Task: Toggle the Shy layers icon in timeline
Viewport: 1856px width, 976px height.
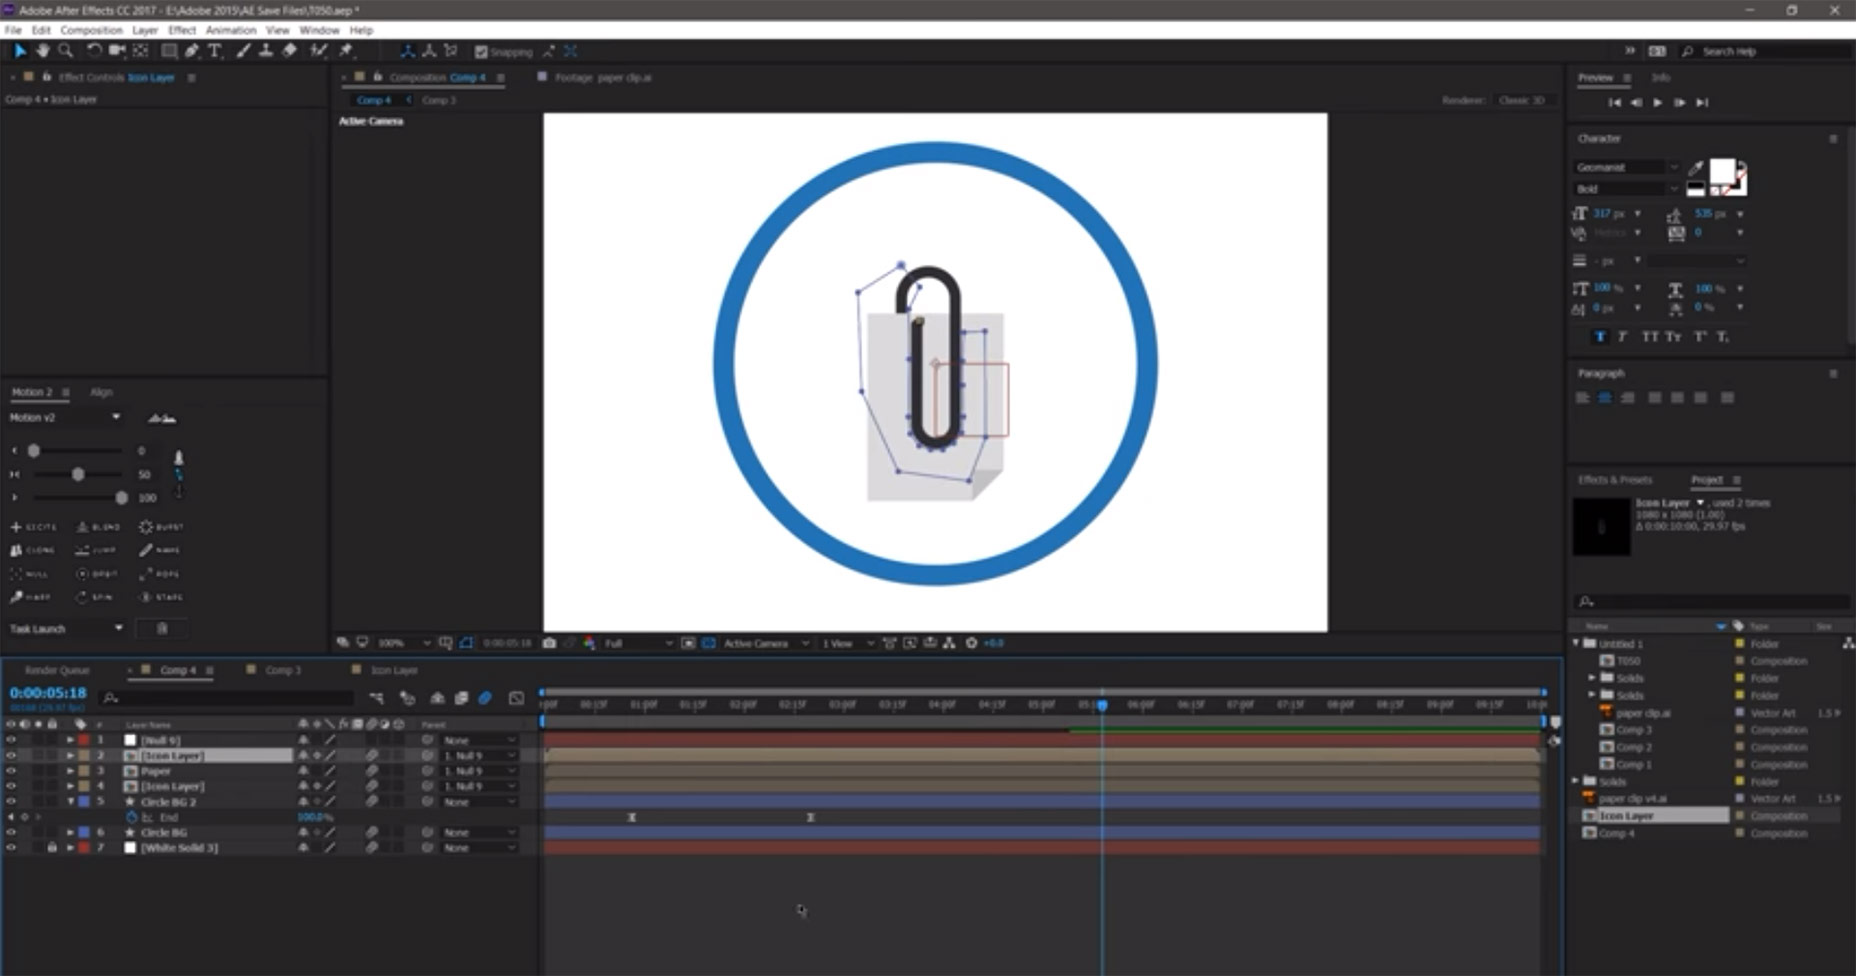Action: pos(437,698)
